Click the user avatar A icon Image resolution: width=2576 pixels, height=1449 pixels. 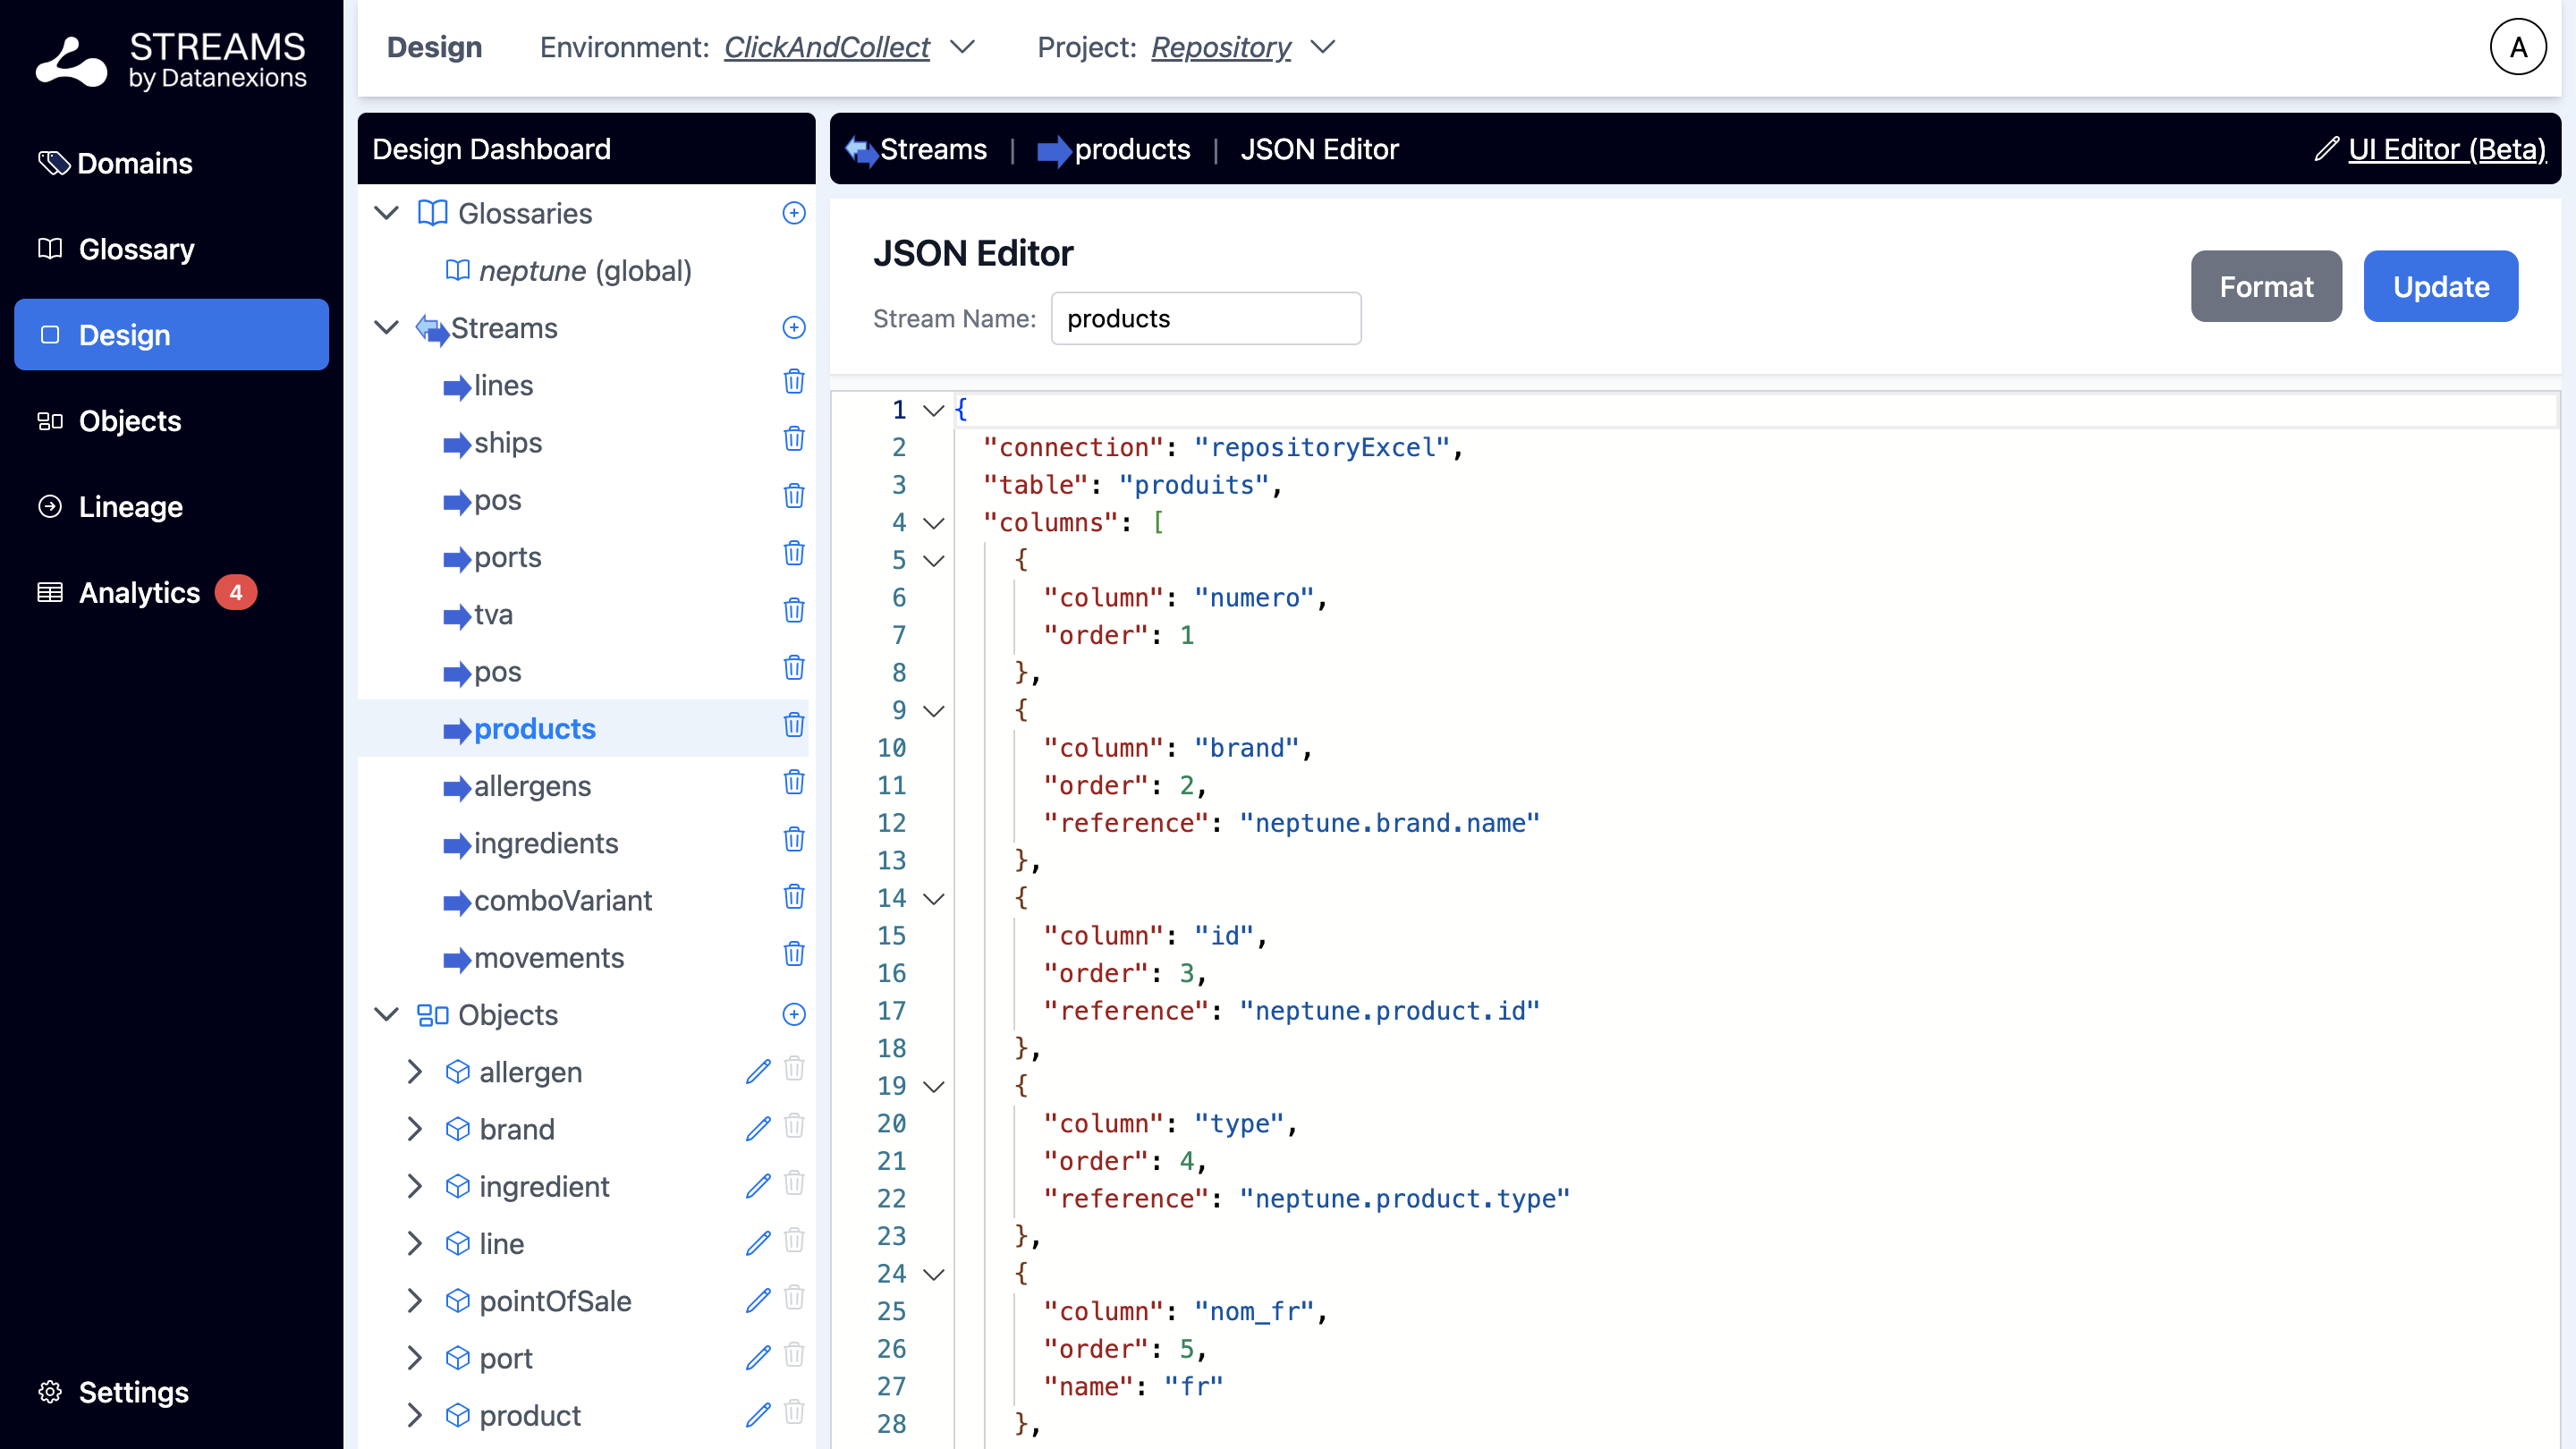2517,47
